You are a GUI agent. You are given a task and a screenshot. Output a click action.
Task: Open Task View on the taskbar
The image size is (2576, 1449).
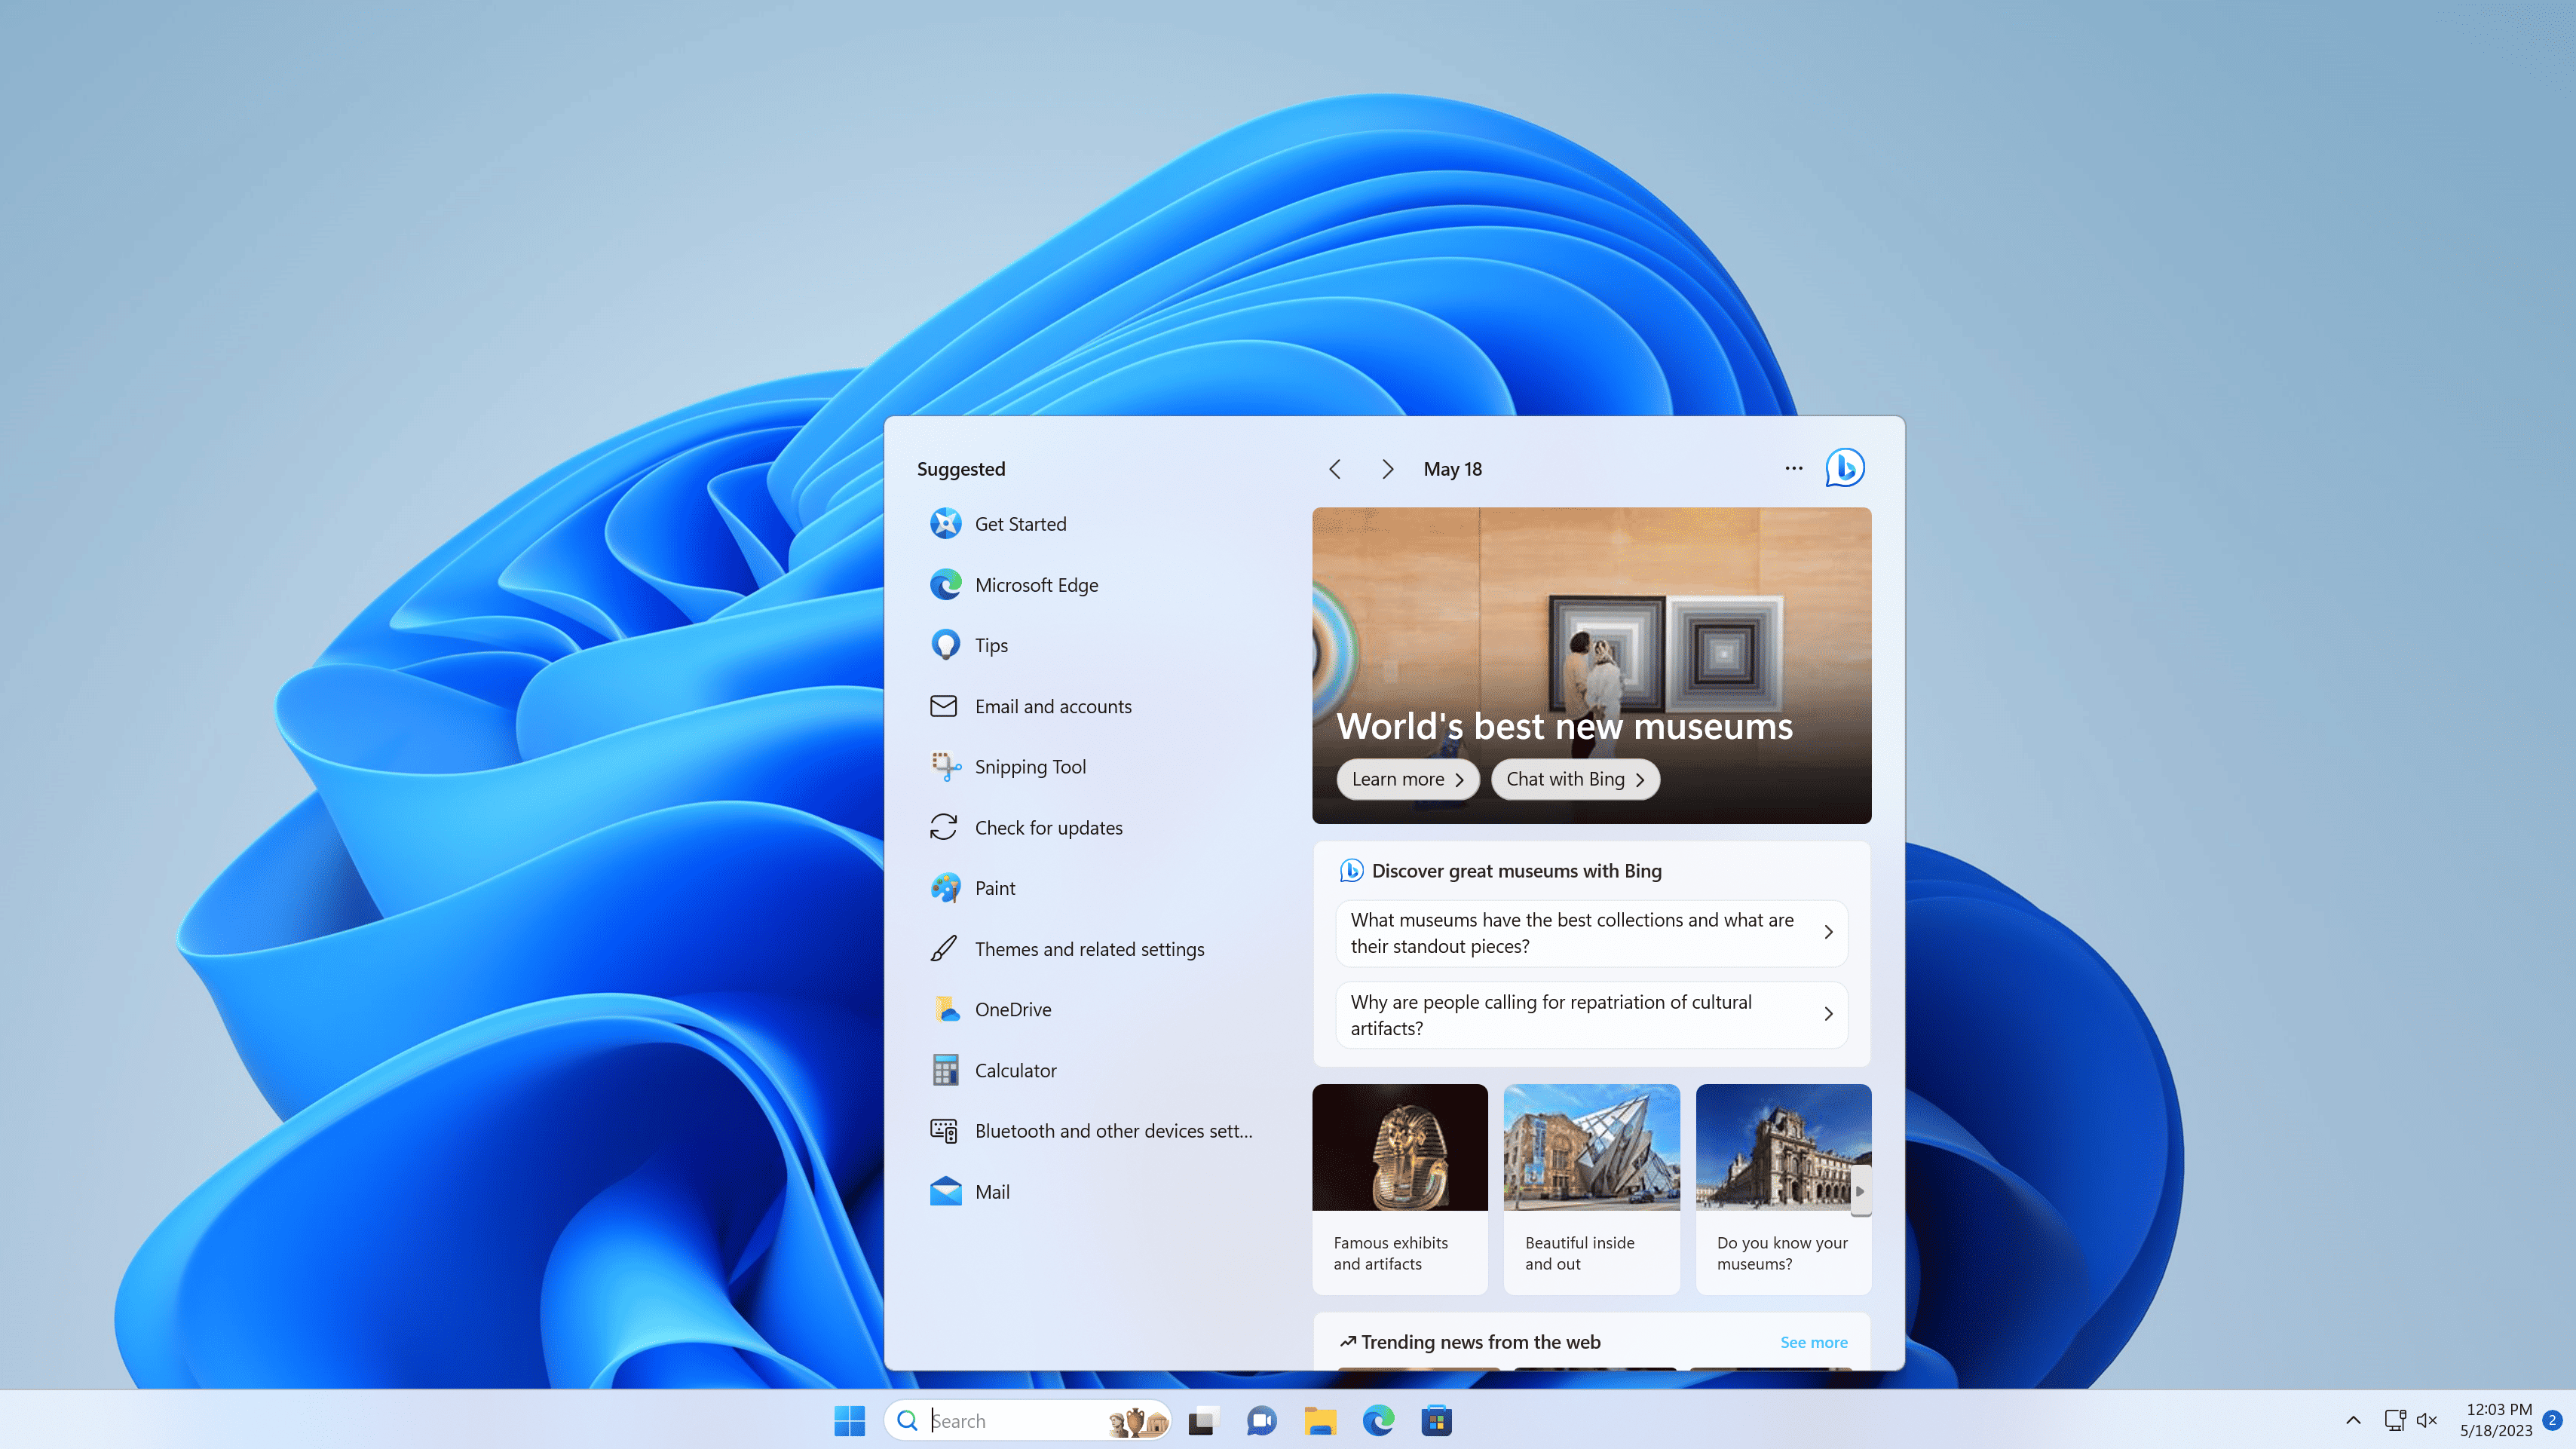tap(1203, 1421)
